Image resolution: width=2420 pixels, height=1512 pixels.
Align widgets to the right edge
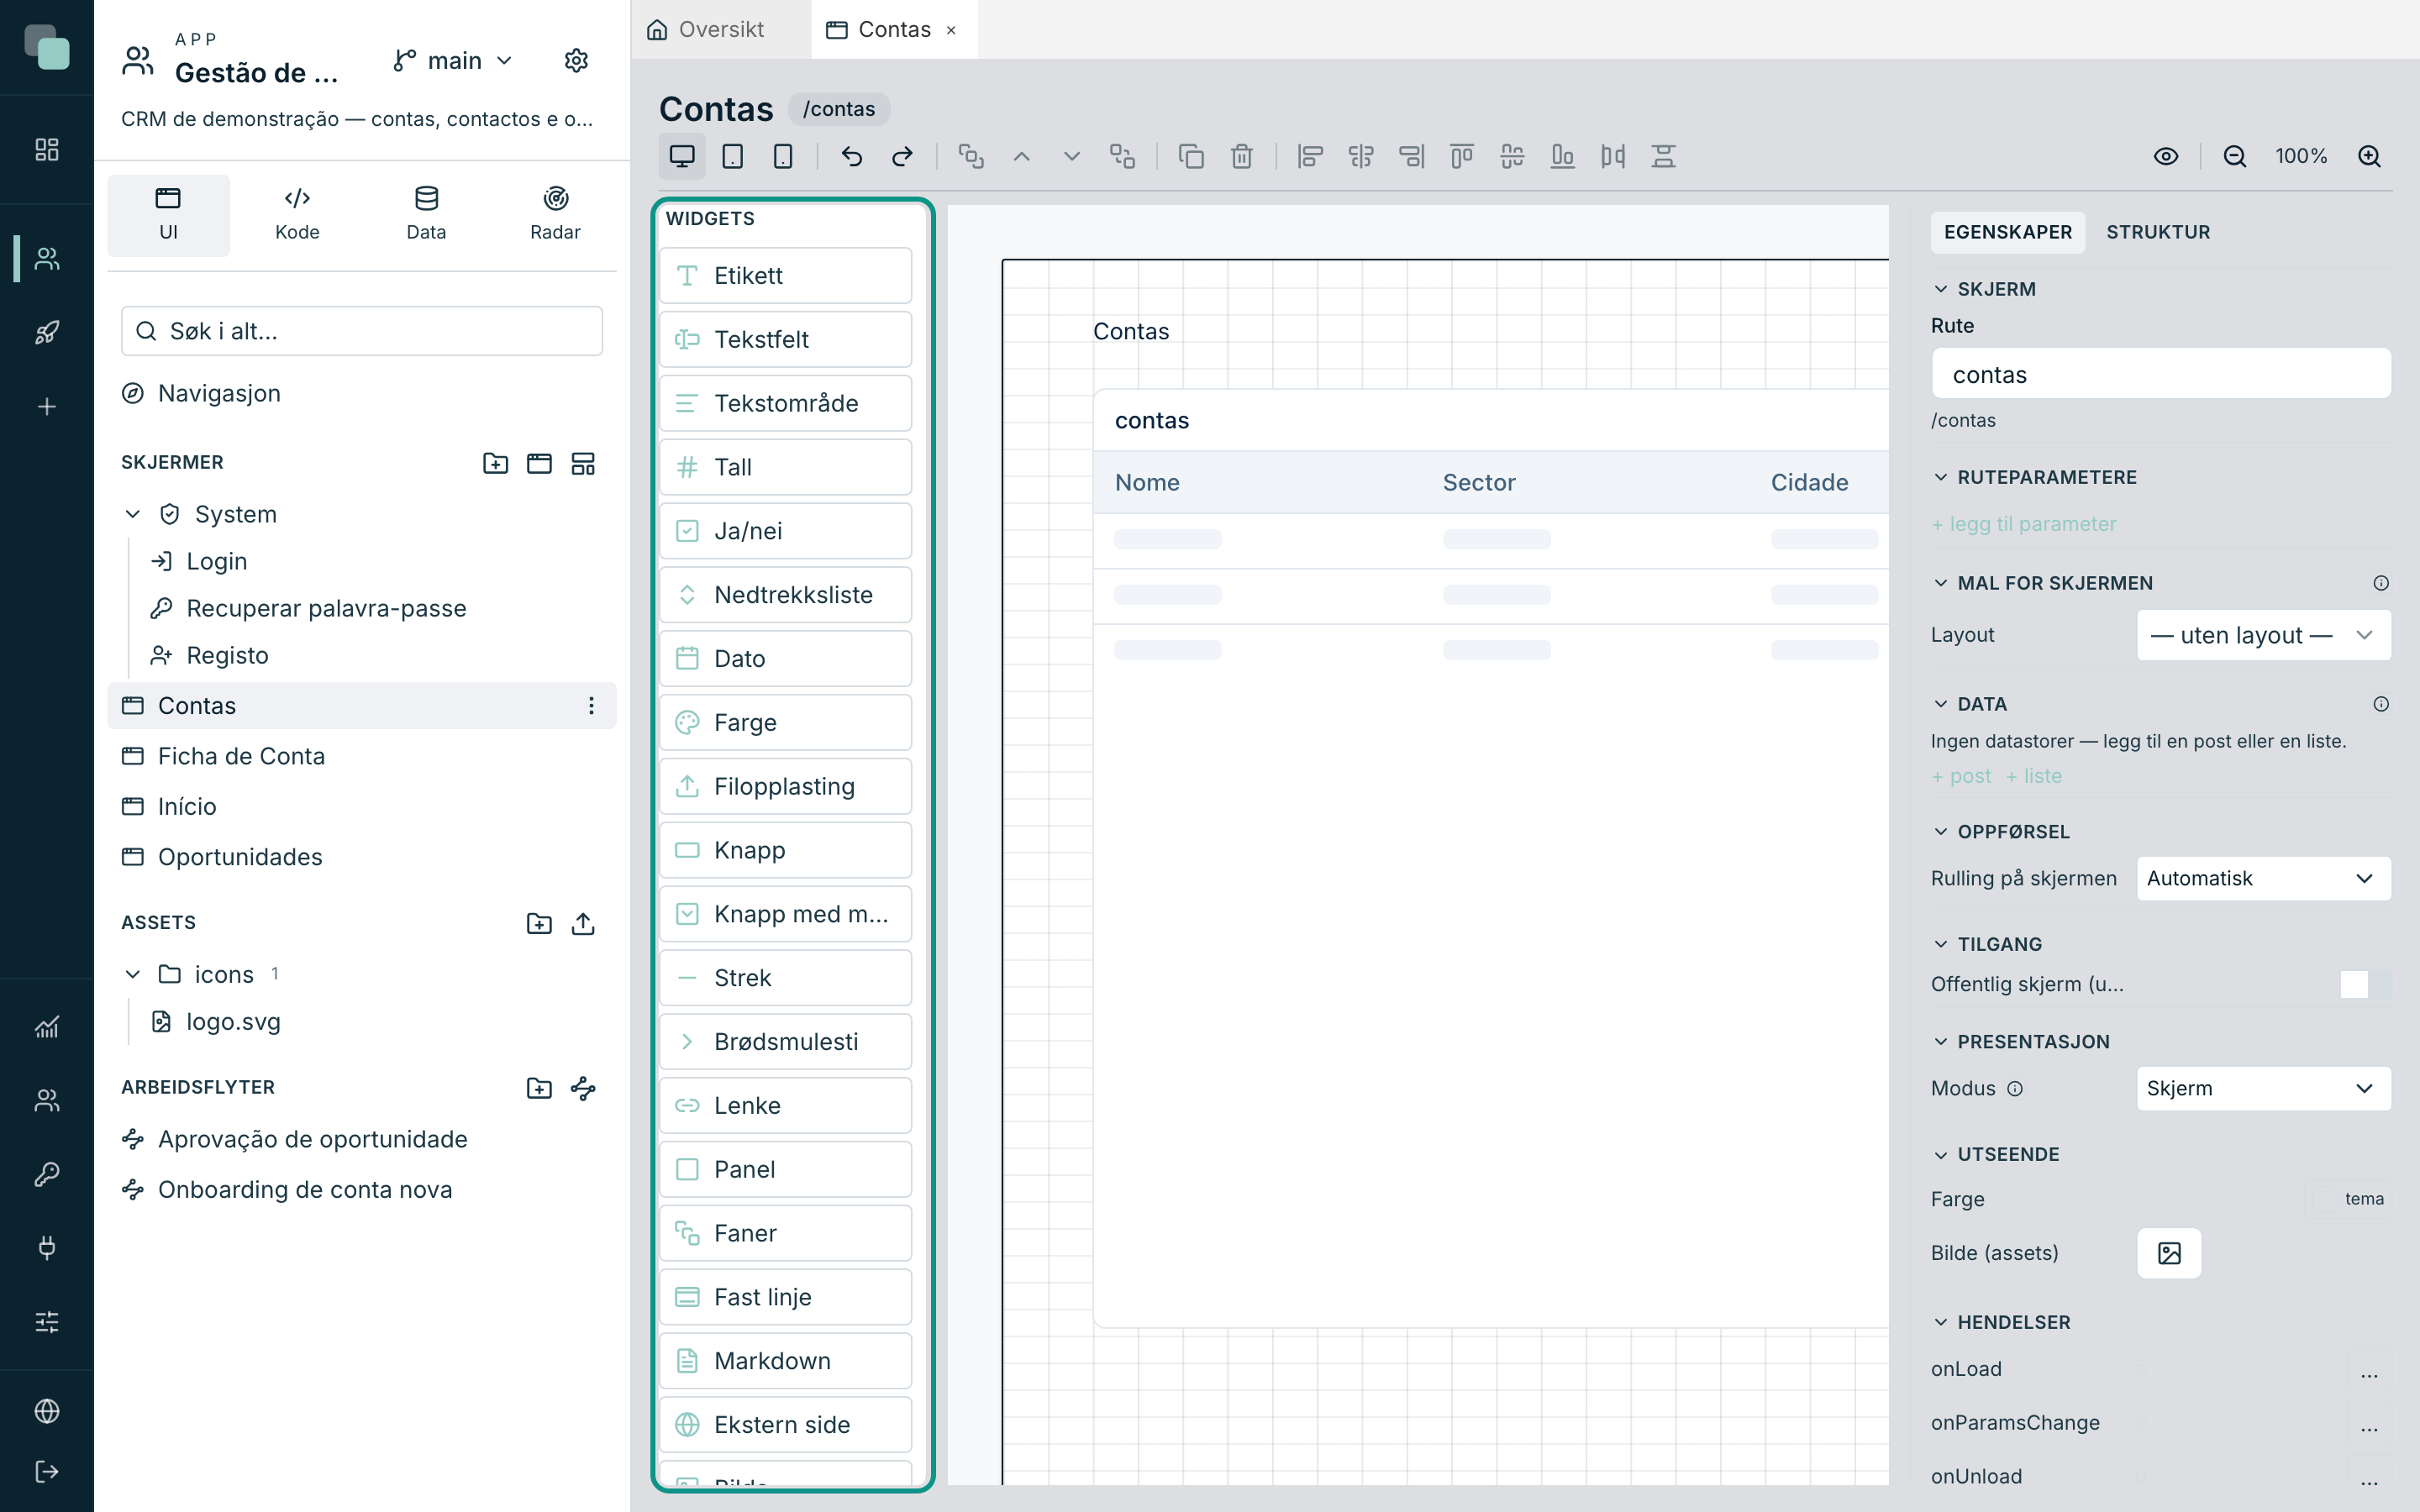click(1411, 156)
